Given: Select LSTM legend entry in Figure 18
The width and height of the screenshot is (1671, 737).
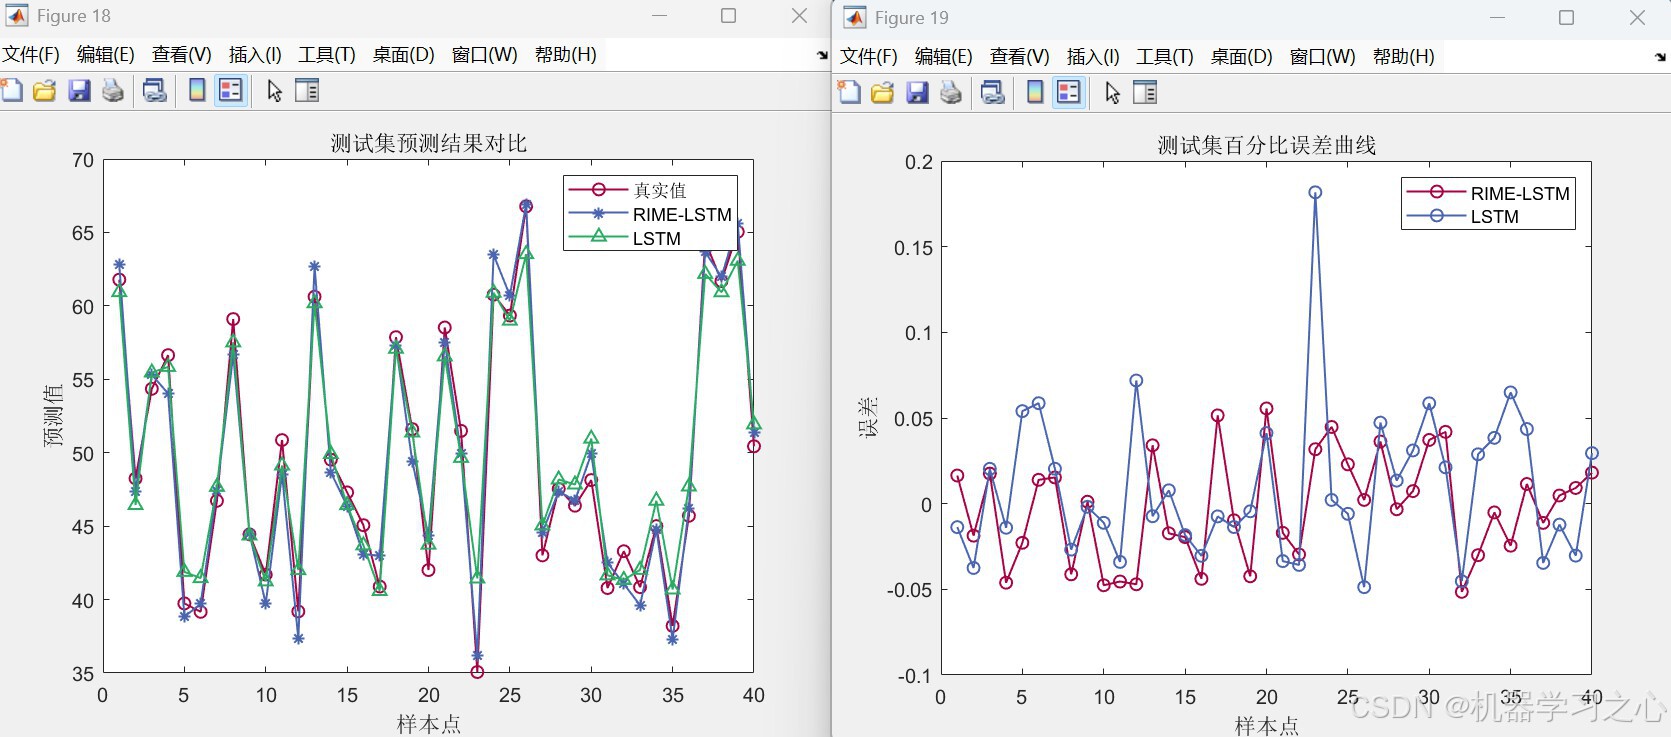Looking at the screenshot, I should click(x=657, y=238).
